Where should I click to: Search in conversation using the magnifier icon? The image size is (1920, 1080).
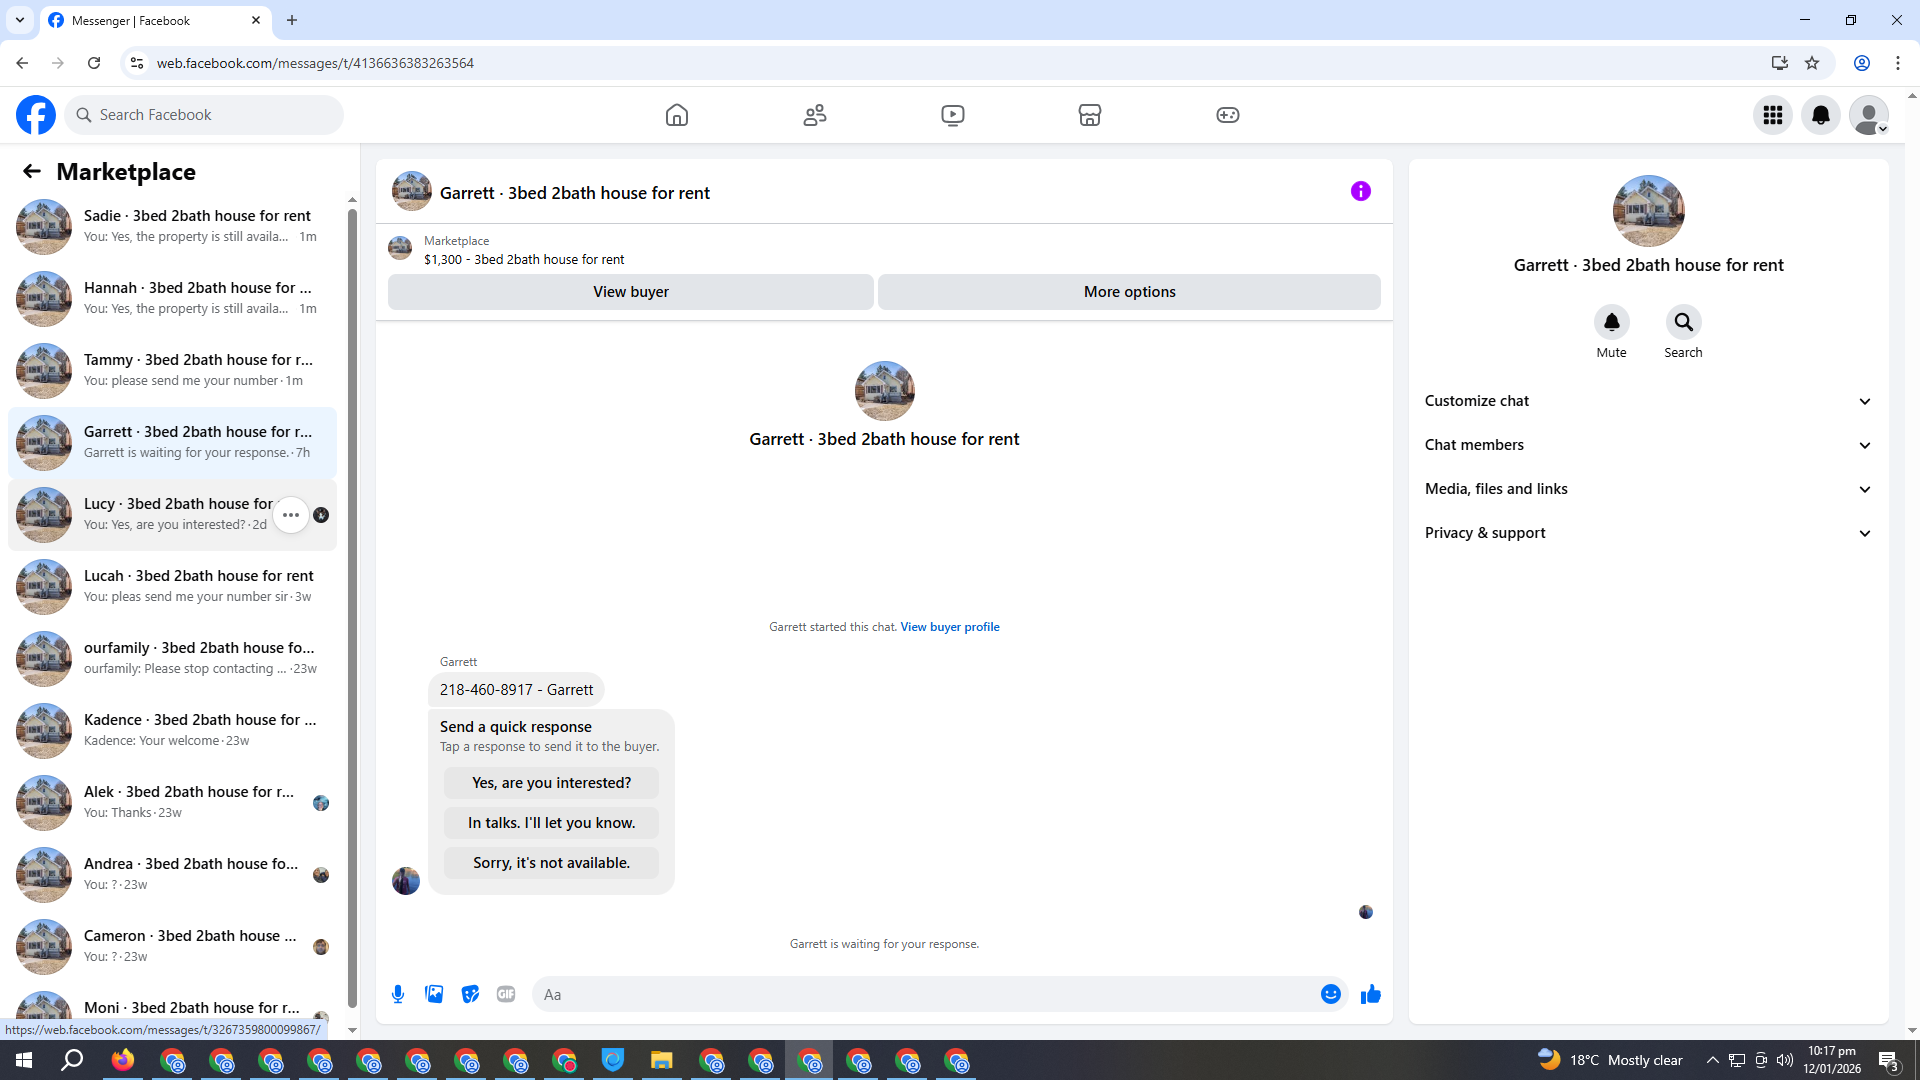pyautogui.click(x=1683, y=322)
